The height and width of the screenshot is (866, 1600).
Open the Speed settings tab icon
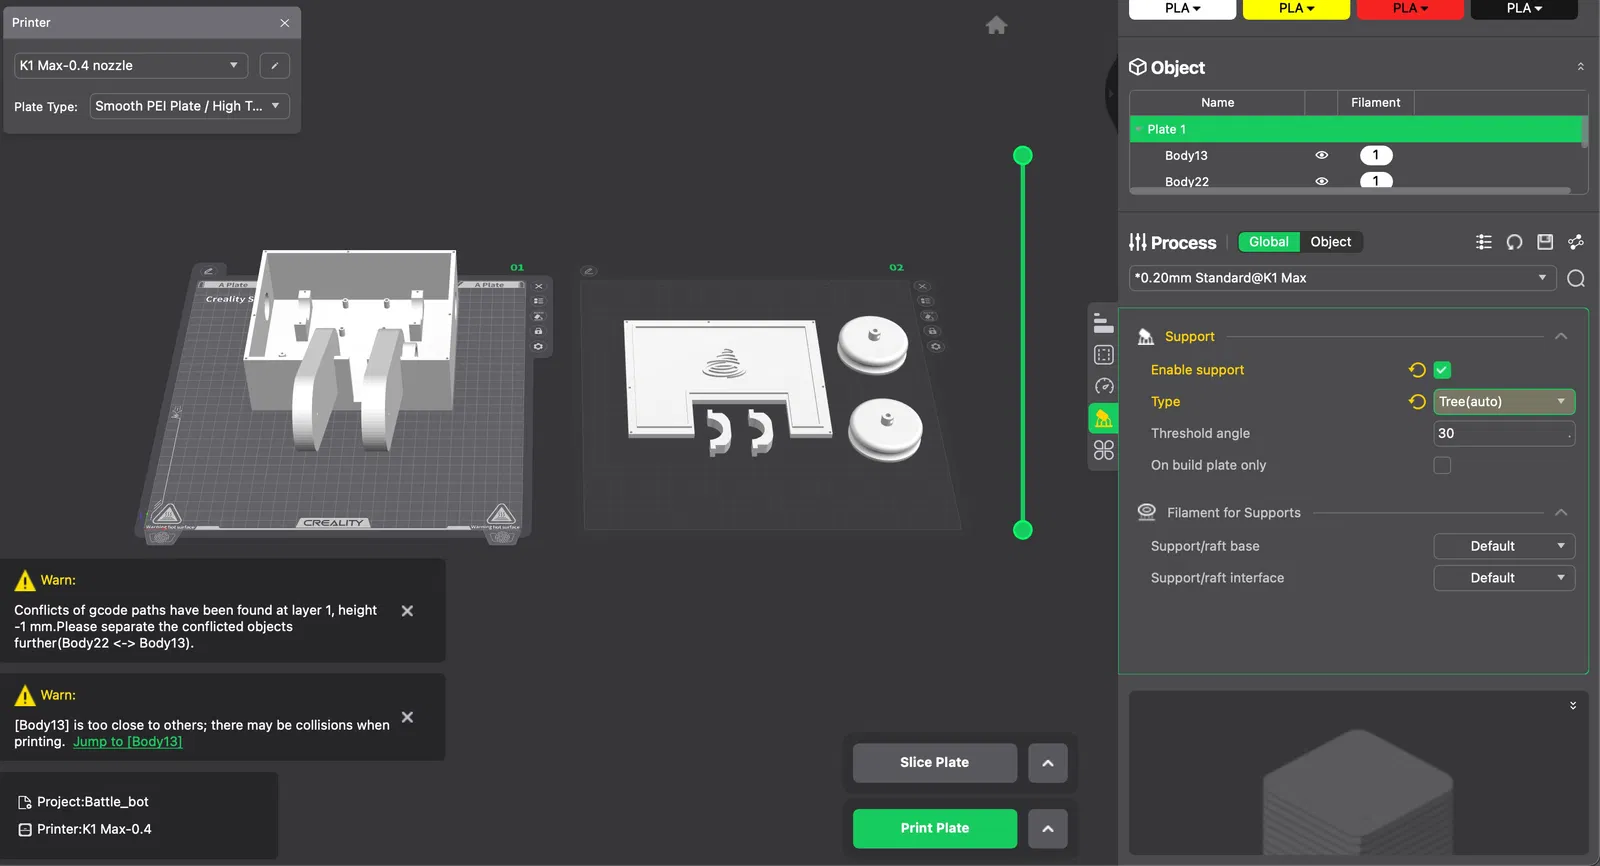[1103, 386]
